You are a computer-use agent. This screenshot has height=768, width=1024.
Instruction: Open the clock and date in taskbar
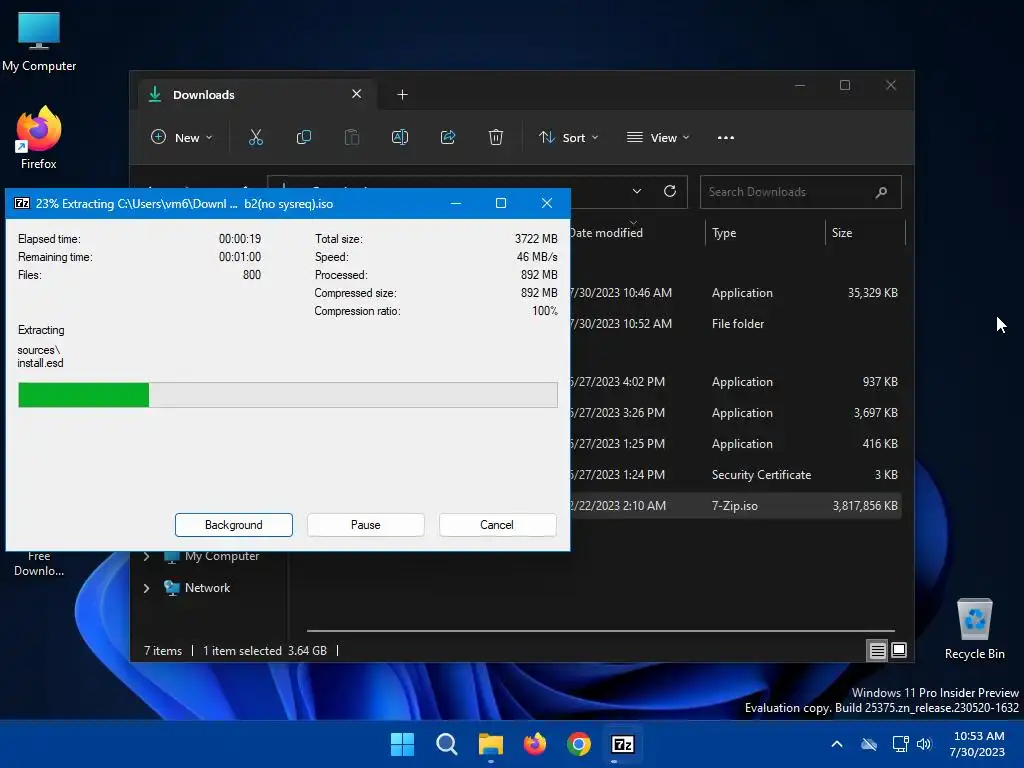click(x=978, y=744)
